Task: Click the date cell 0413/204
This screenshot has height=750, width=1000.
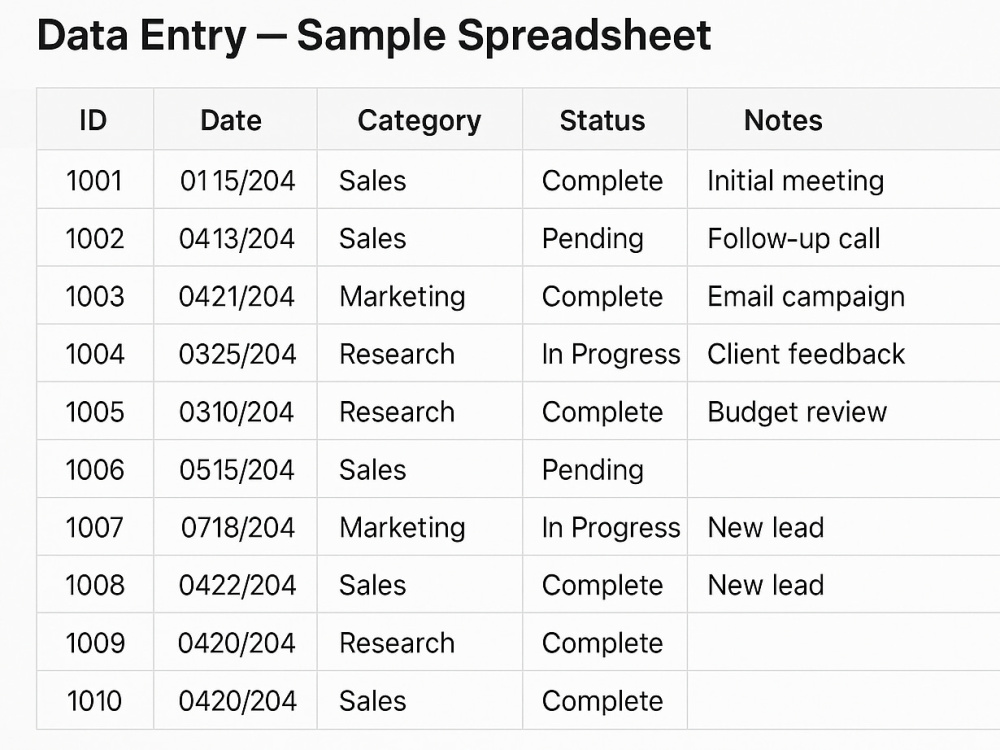Action: point(237,239)
